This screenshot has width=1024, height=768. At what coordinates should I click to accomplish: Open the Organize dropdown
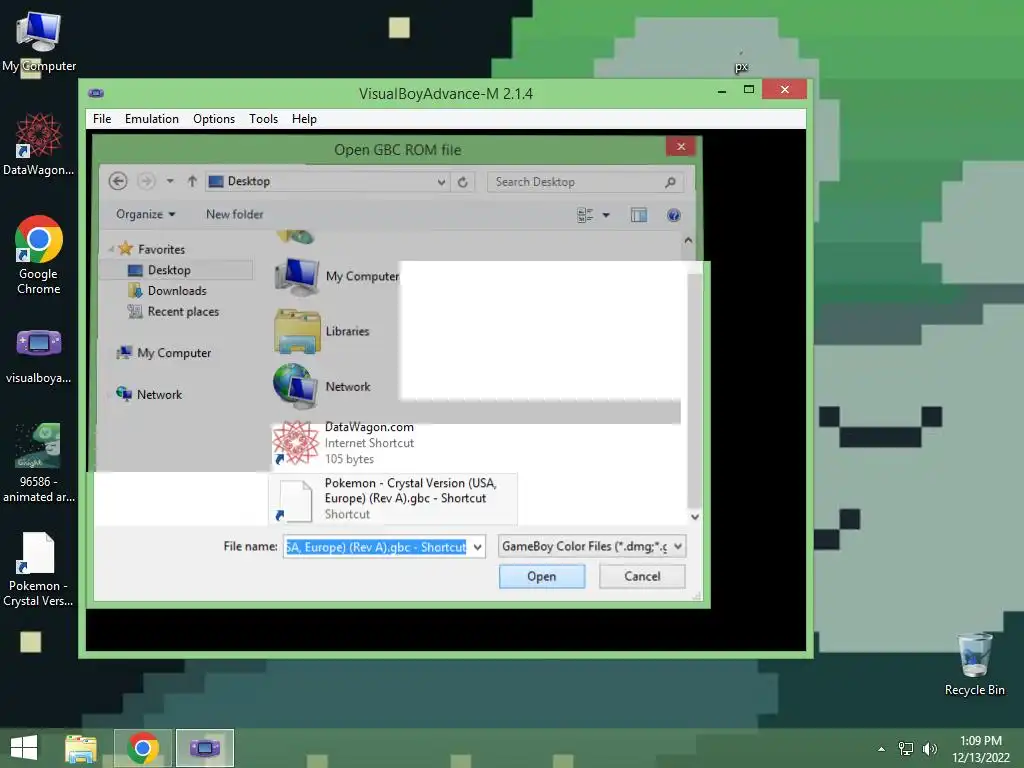tap(146, 214)
